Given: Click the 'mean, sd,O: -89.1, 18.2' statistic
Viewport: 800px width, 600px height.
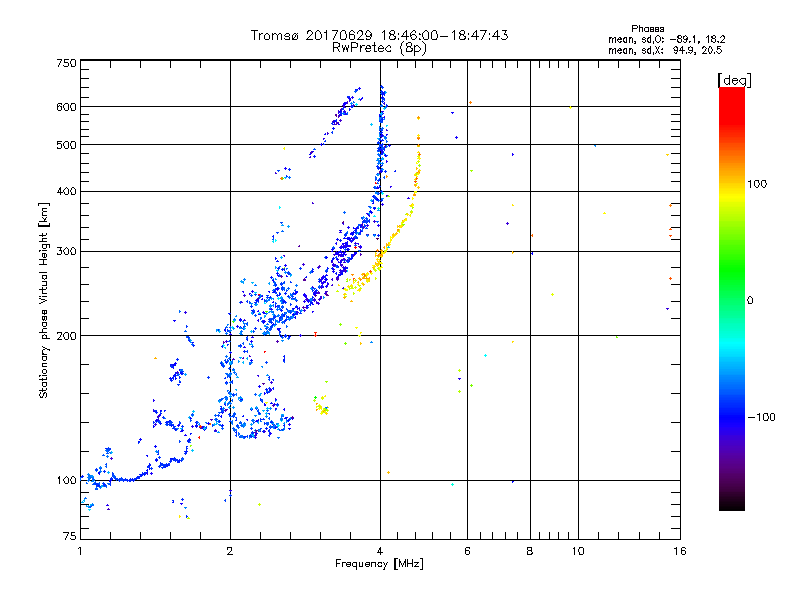Looking at the screenshot, I should [666, 39].
